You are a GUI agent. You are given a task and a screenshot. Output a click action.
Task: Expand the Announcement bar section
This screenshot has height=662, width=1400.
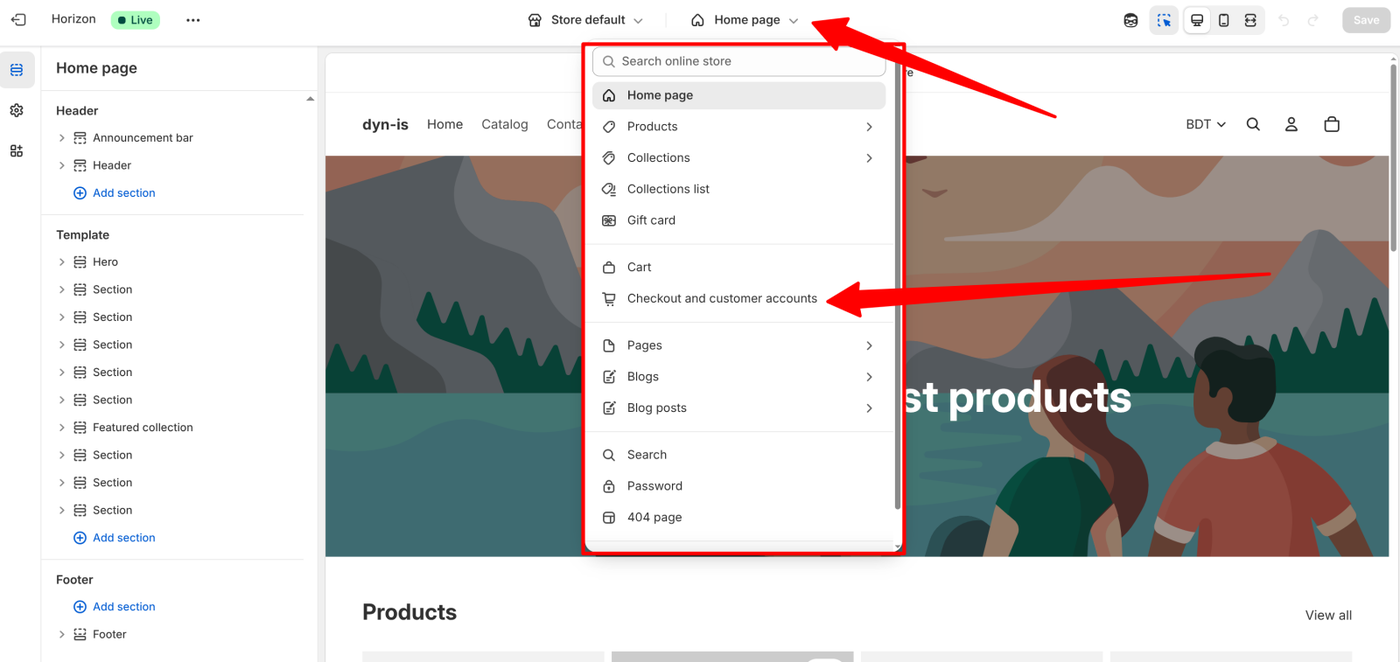(x=62, y=138)
